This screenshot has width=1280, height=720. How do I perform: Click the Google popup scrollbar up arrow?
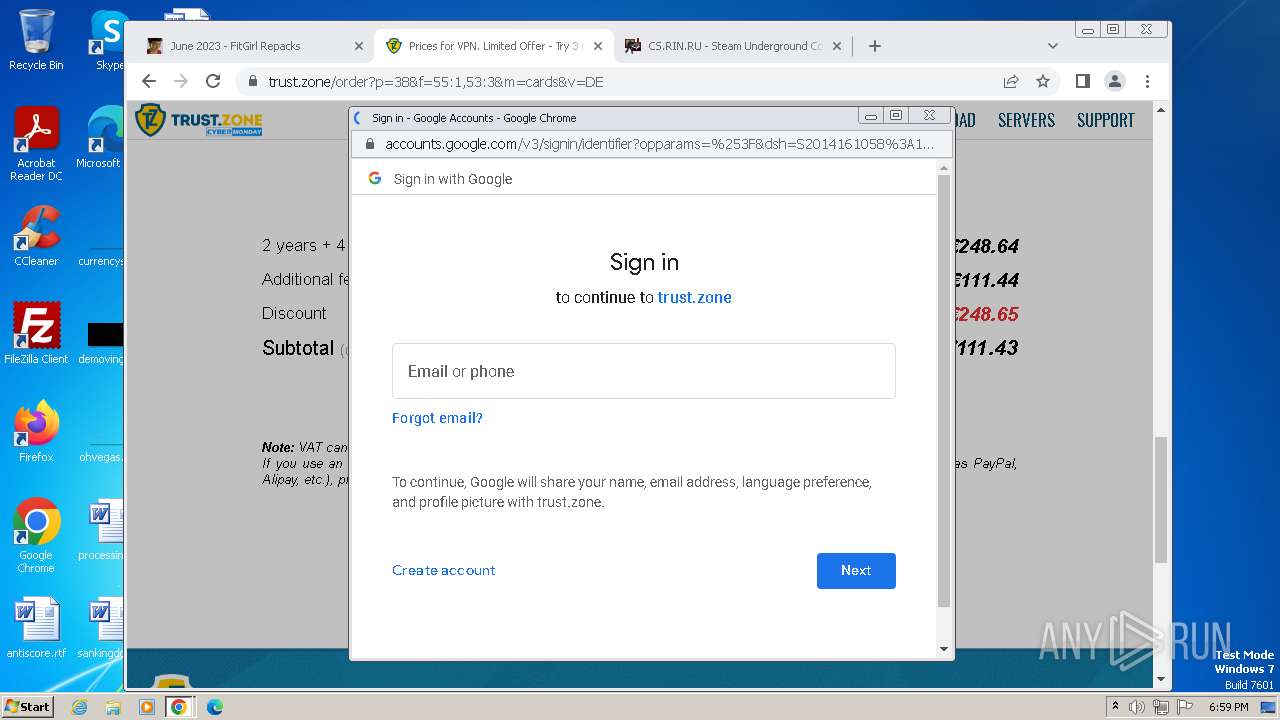point(944,168)
